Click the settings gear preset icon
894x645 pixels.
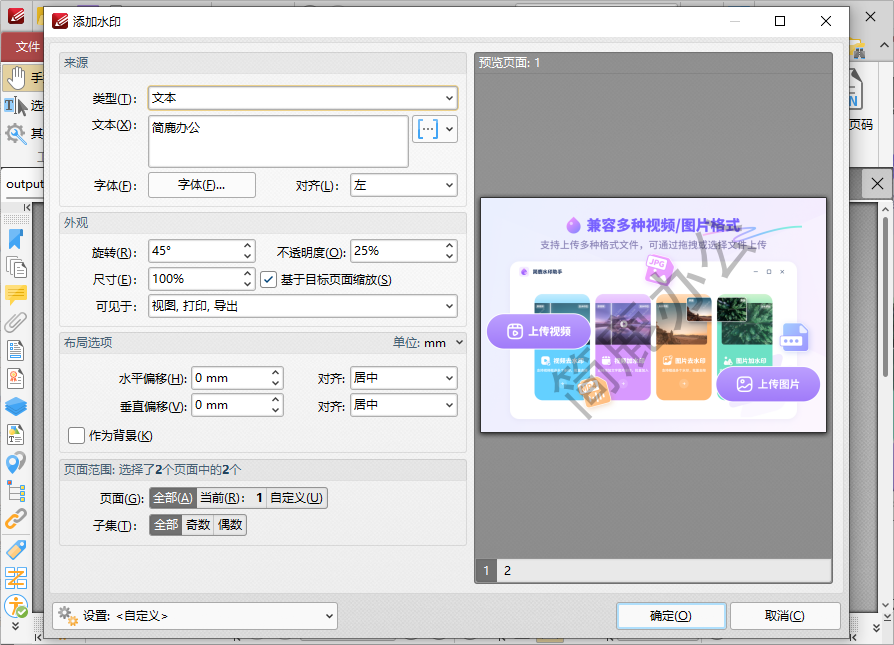67,615
